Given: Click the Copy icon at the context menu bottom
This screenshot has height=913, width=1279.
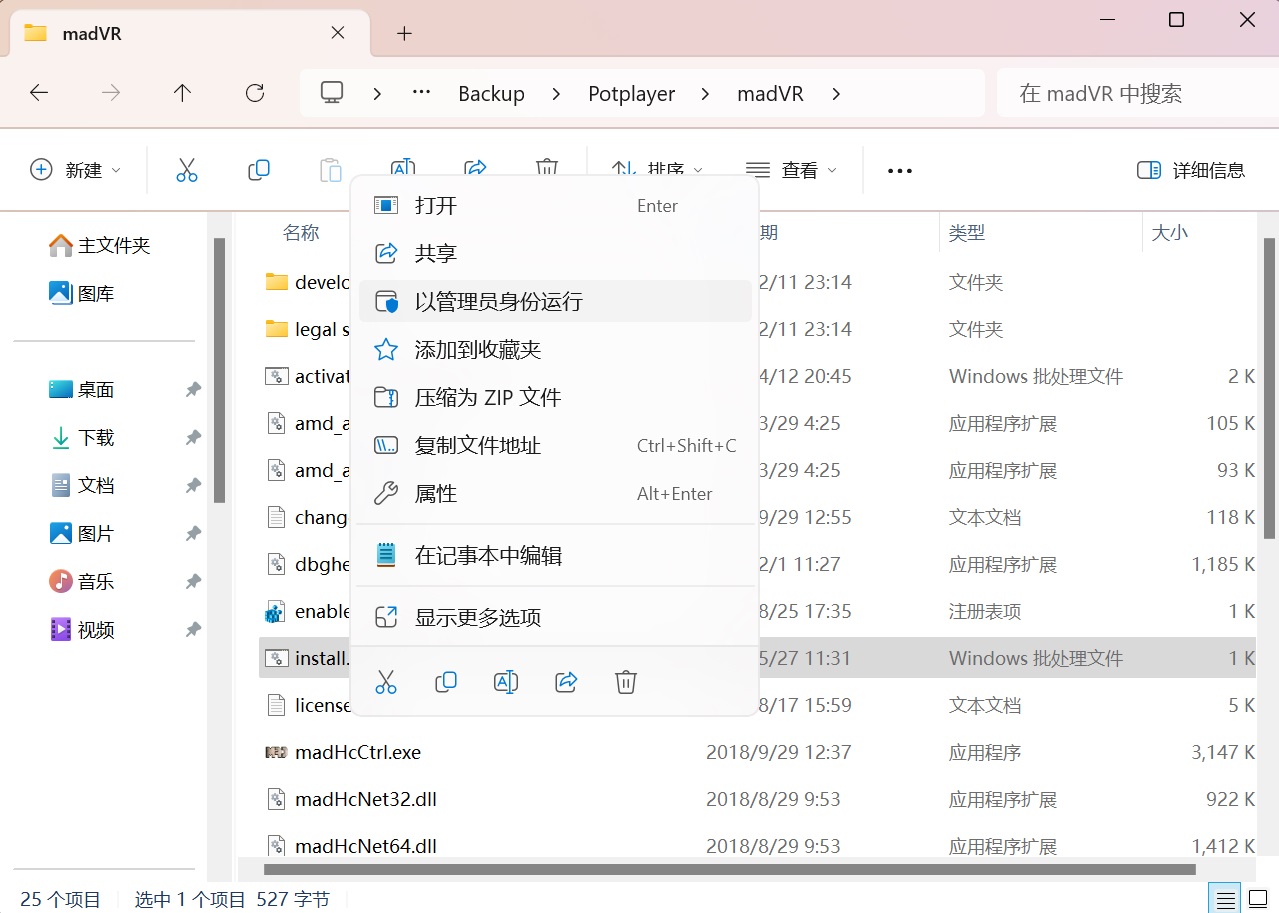Looking at the screenshot, I should pyautogui.click(x=446, y=682).
